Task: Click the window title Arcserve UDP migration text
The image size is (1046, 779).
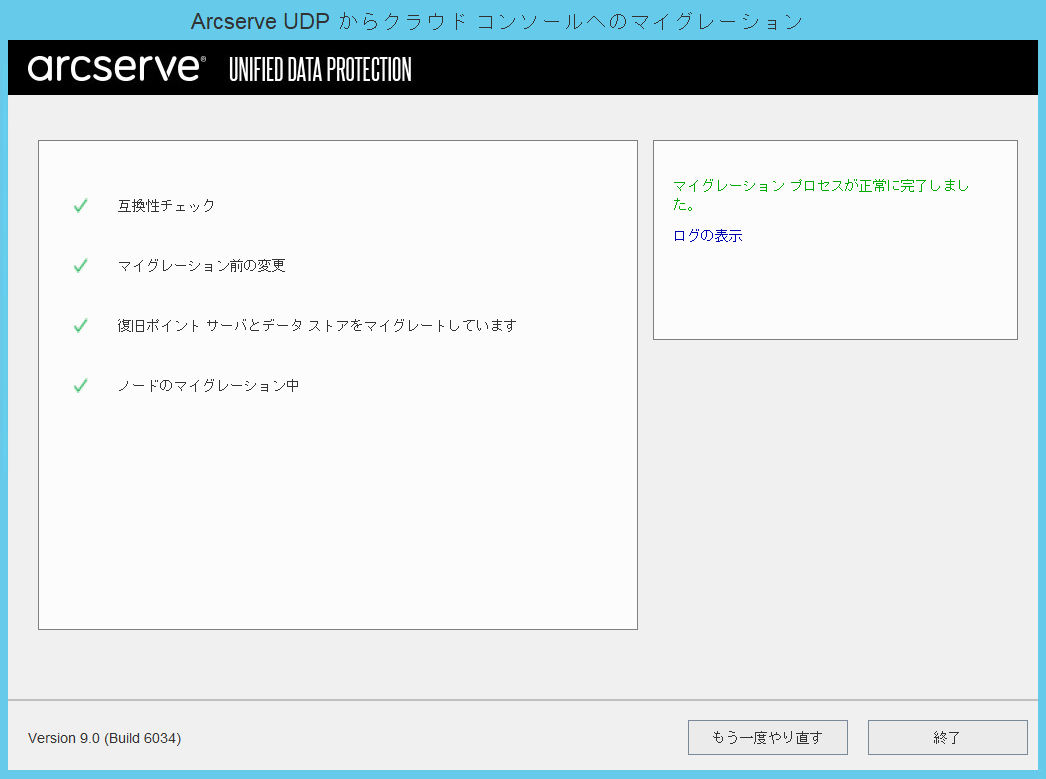Action: pos(496,21)
